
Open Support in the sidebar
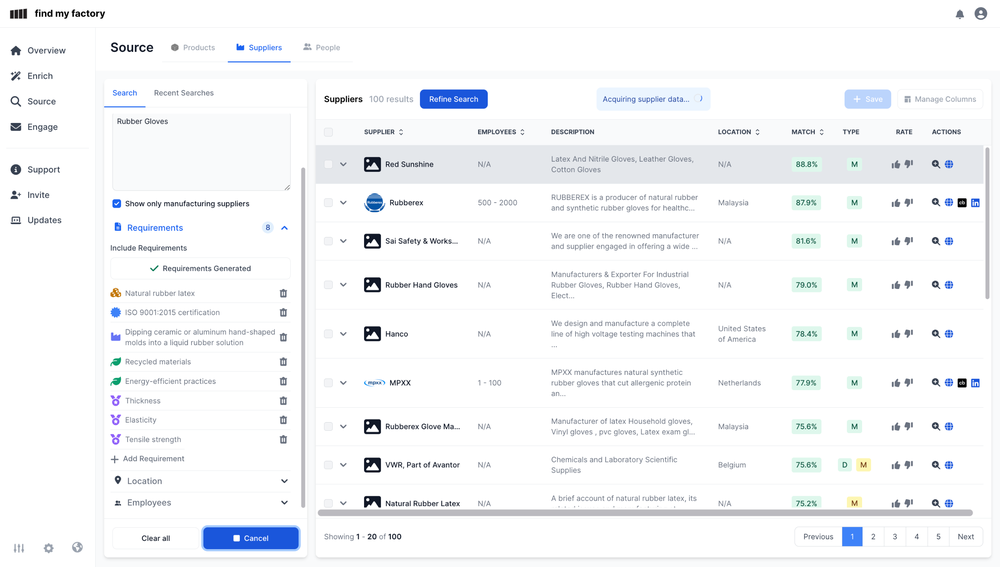coord(36,170)
